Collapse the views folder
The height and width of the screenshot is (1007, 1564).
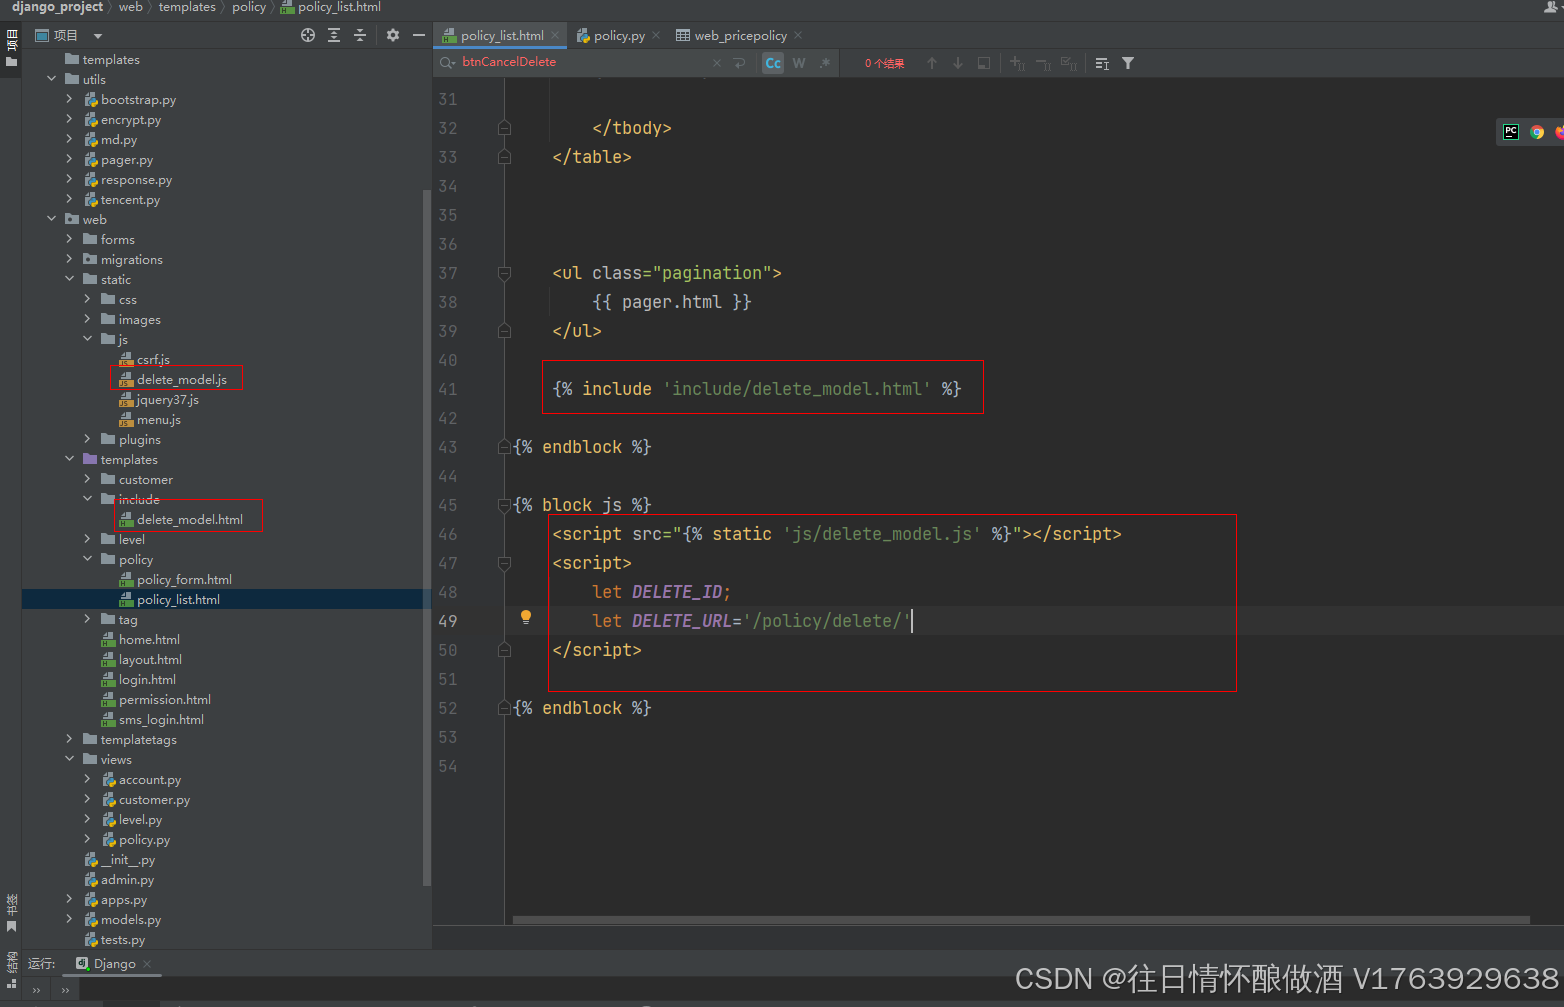coord(69,759)
